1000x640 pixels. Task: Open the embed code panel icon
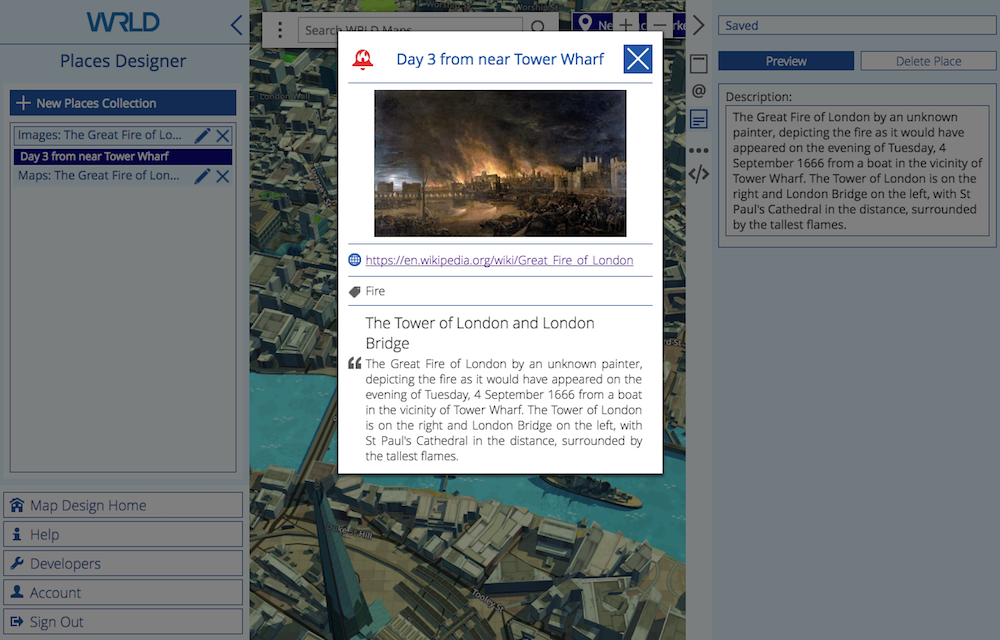pyautogui.click(x=699, y=173)
